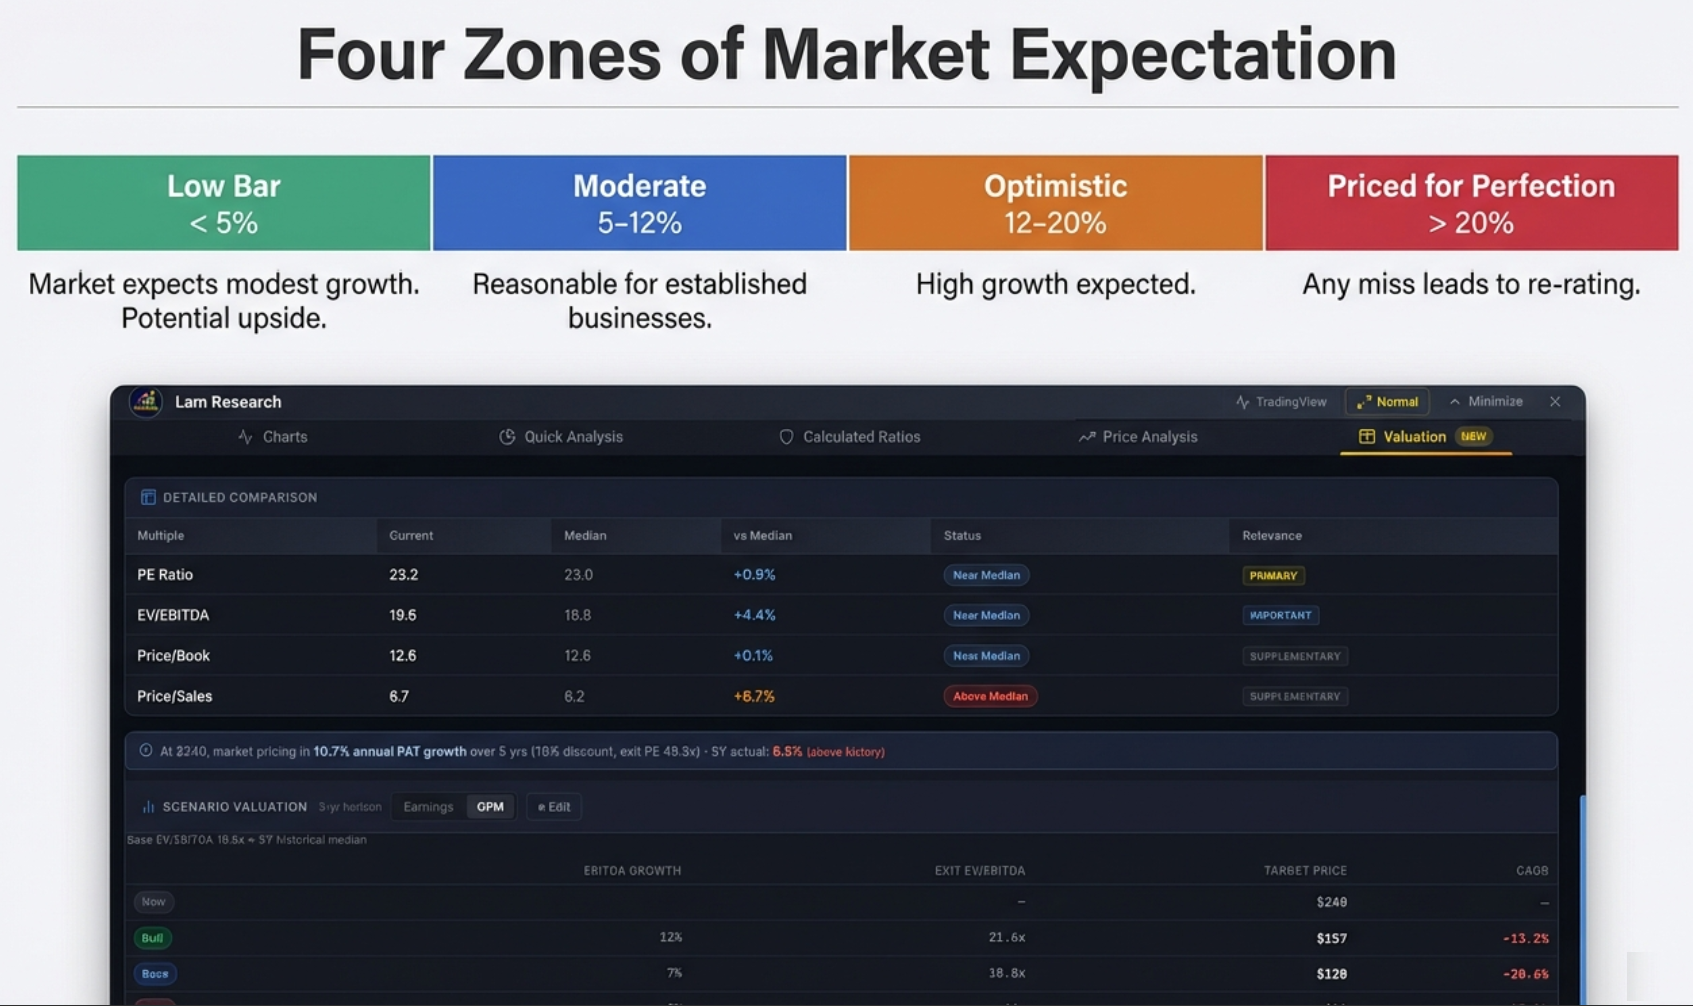Click the Scenario Valuation bar chart icon
Image resolution: width=1693 pixels, height=1006 pixels.
tap(148, 807)
